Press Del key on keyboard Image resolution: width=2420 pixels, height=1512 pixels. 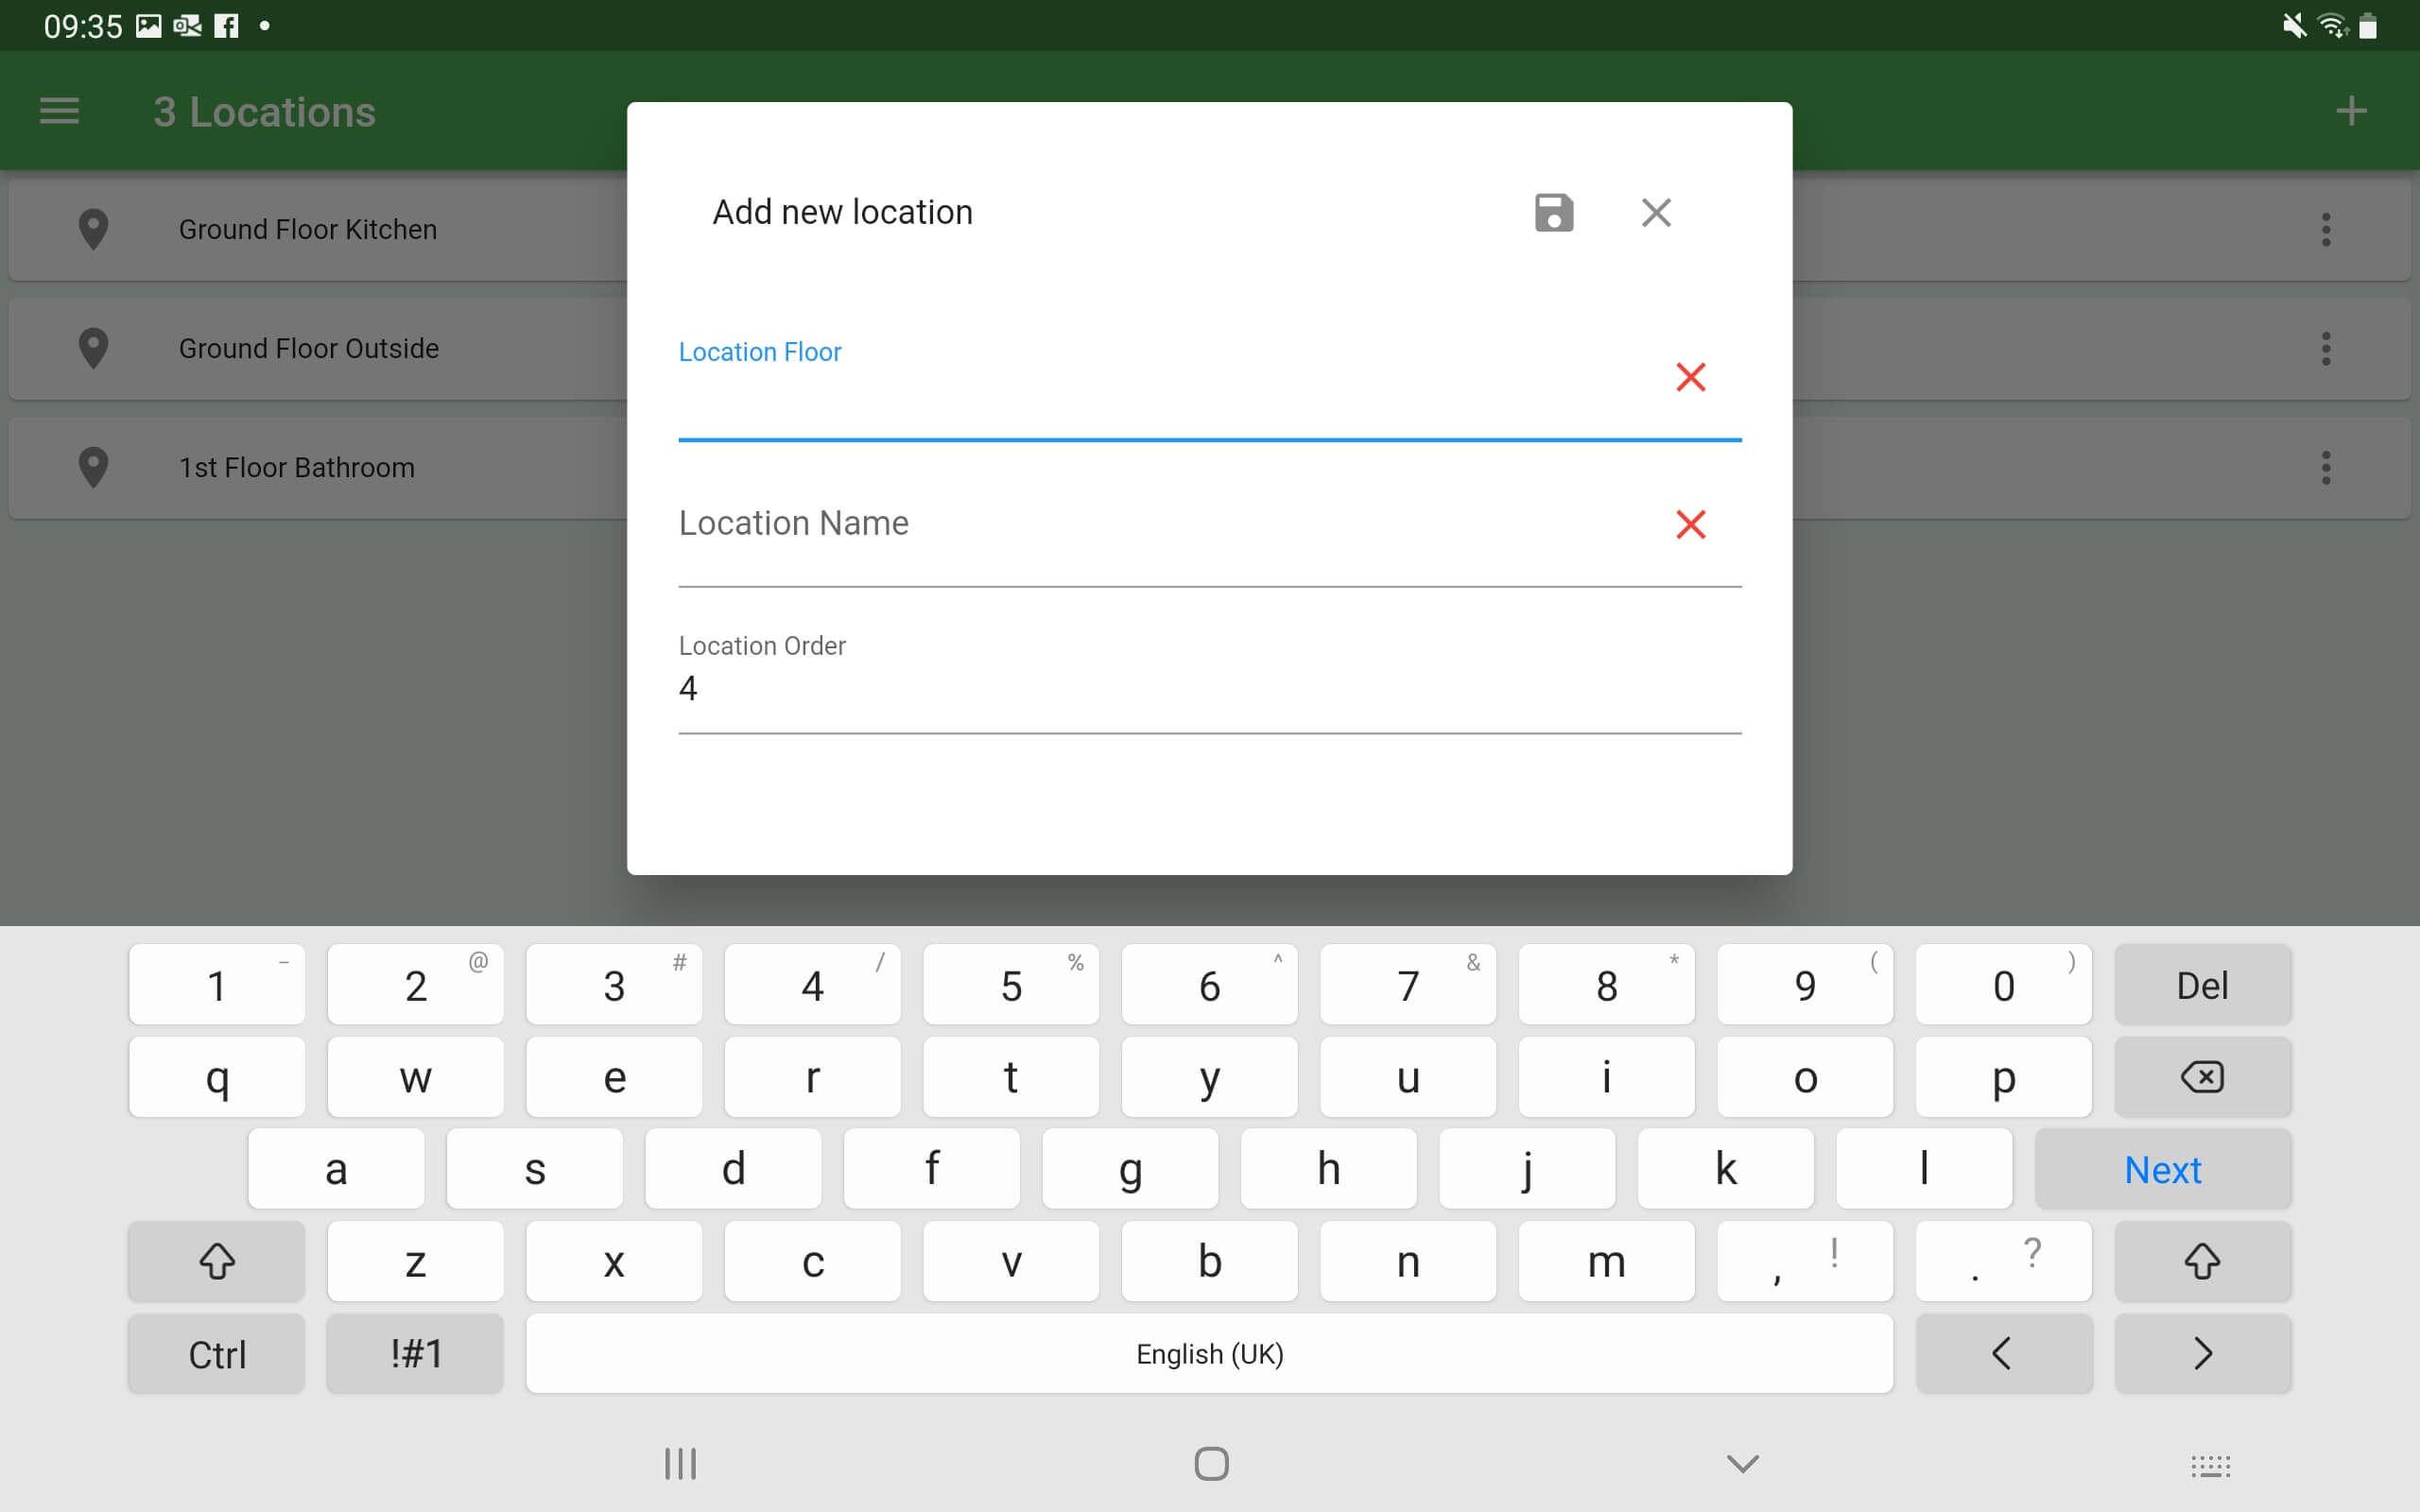(2201, 984)
